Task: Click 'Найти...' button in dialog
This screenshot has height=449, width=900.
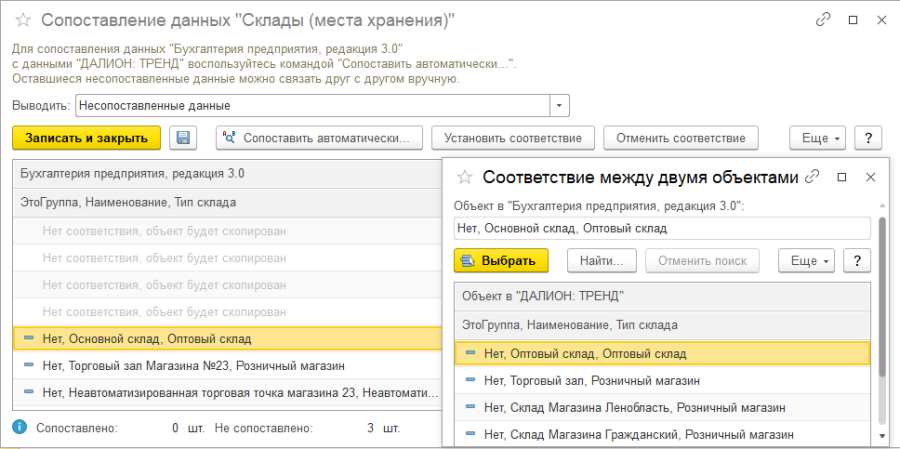Action: pos(602,261)
